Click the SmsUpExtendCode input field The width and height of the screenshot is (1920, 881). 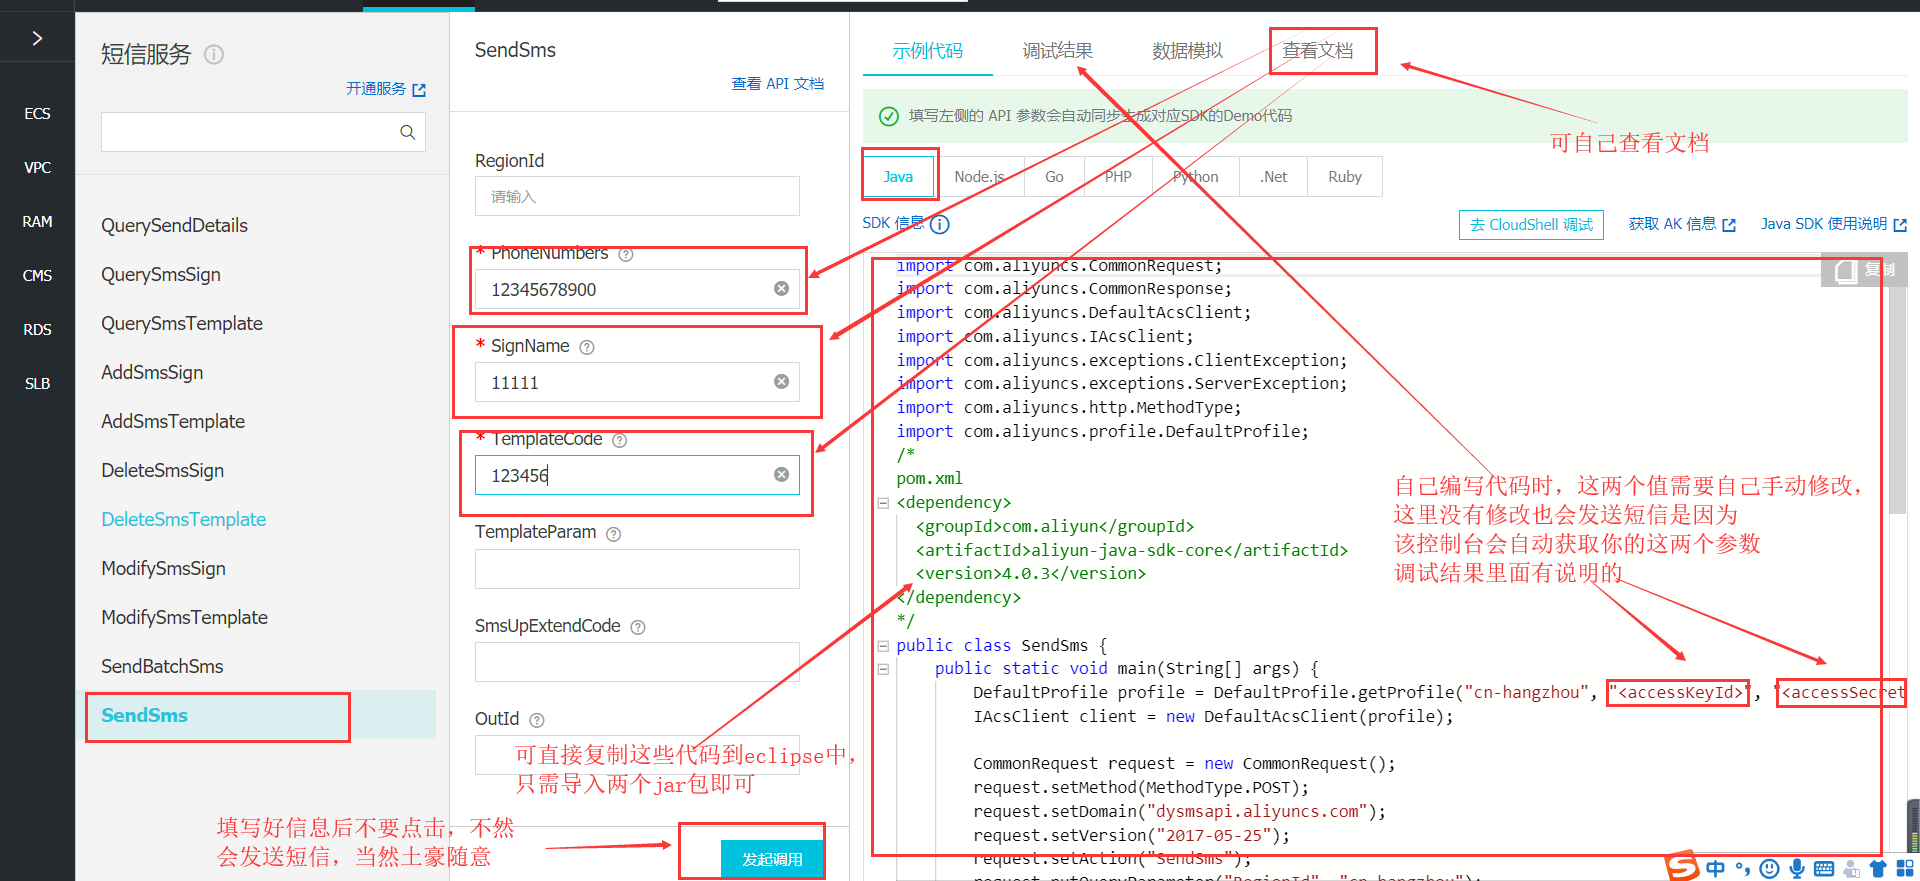[x=637, y=661]
